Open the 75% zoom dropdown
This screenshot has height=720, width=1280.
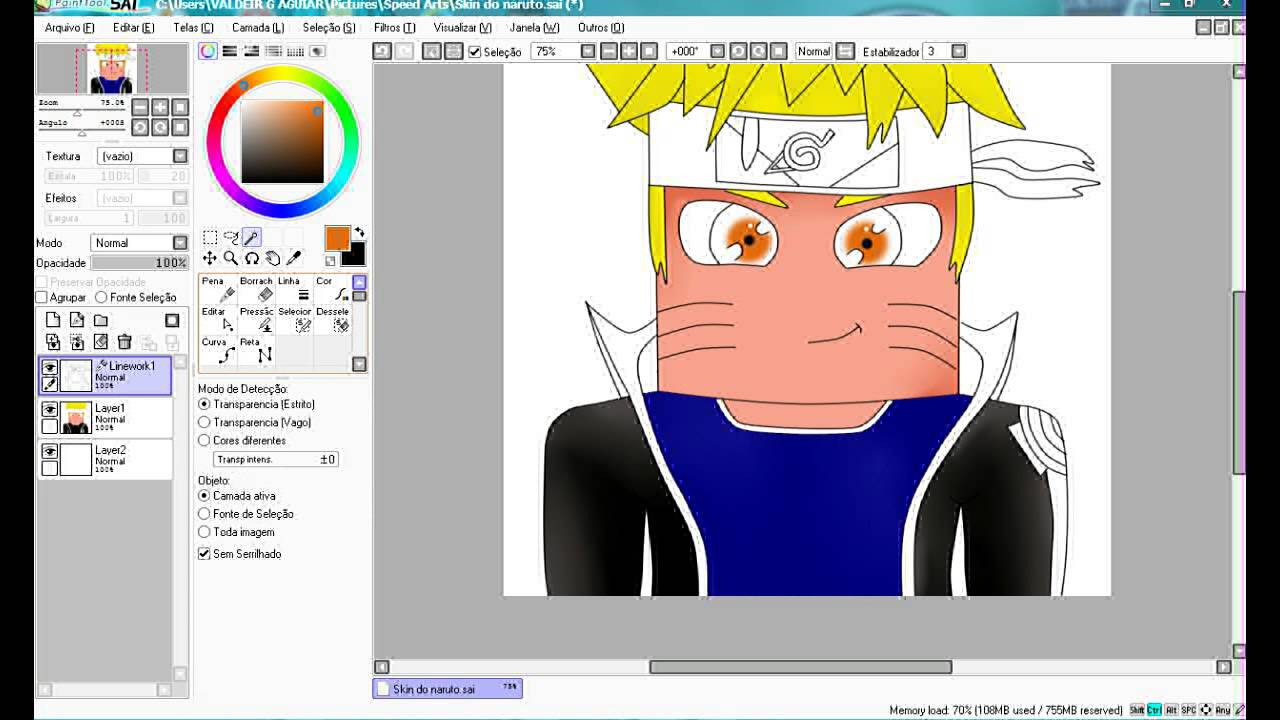point(588,51)
